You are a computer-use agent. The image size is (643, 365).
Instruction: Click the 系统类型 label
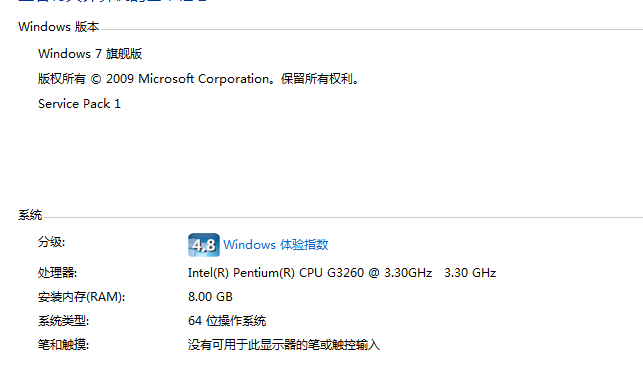point(64,321)
